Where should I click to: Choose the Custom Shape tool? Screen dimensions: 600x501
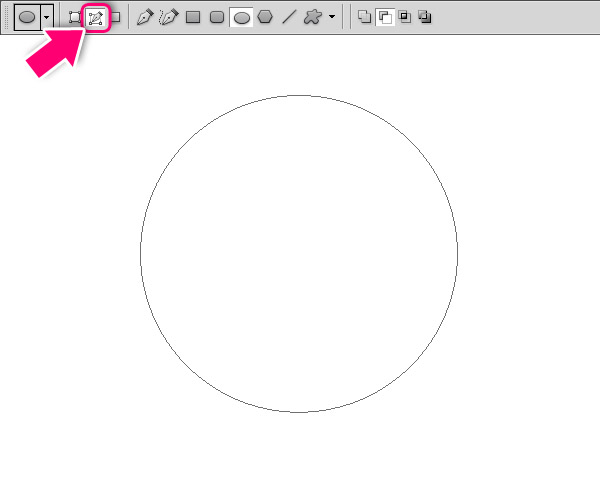tap(313, 17)
